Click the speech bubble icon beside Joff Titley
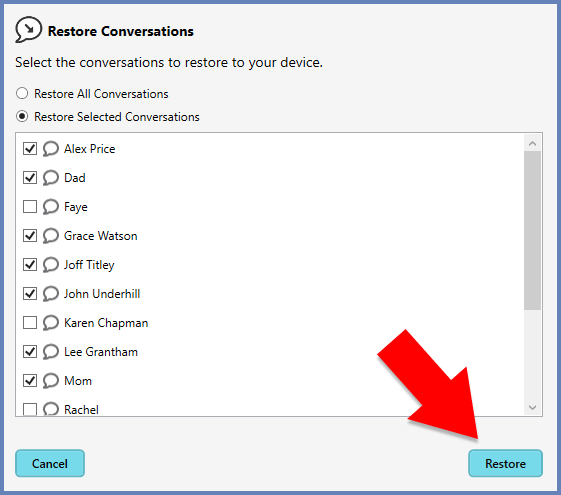Image resolution: width=561 pixels, height=495 pixels. (x=51, y=265)
